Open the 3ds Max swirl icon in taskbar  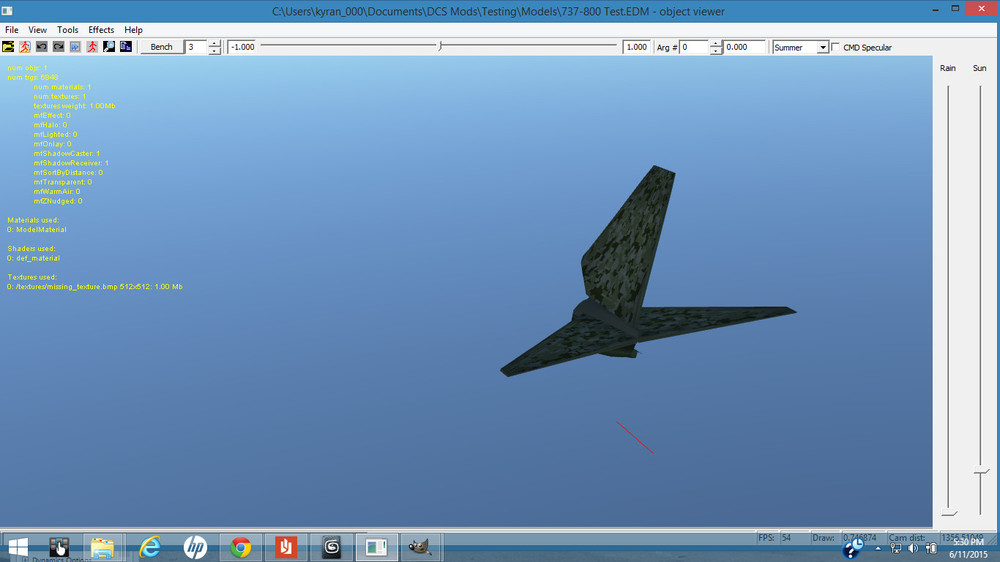coord(332,547)
